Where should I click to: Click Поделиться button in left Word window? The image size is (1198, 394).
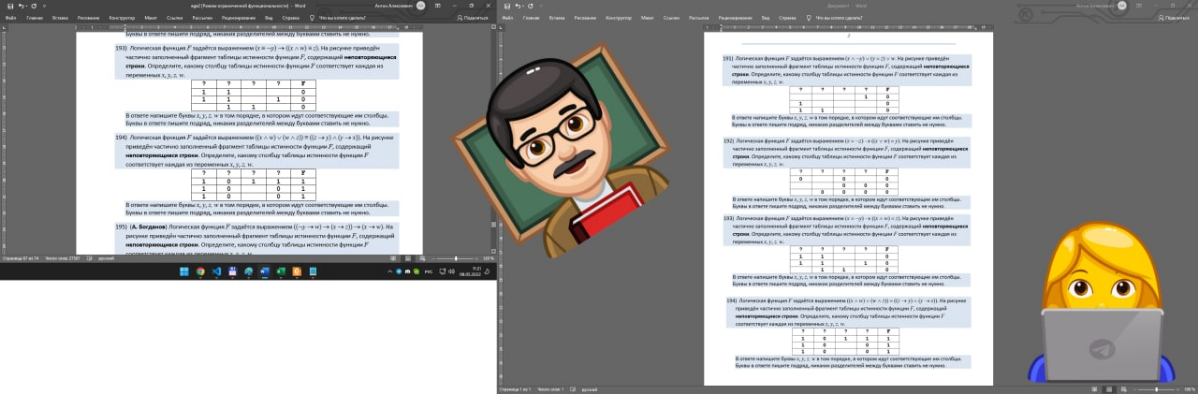tap(472, 18)
